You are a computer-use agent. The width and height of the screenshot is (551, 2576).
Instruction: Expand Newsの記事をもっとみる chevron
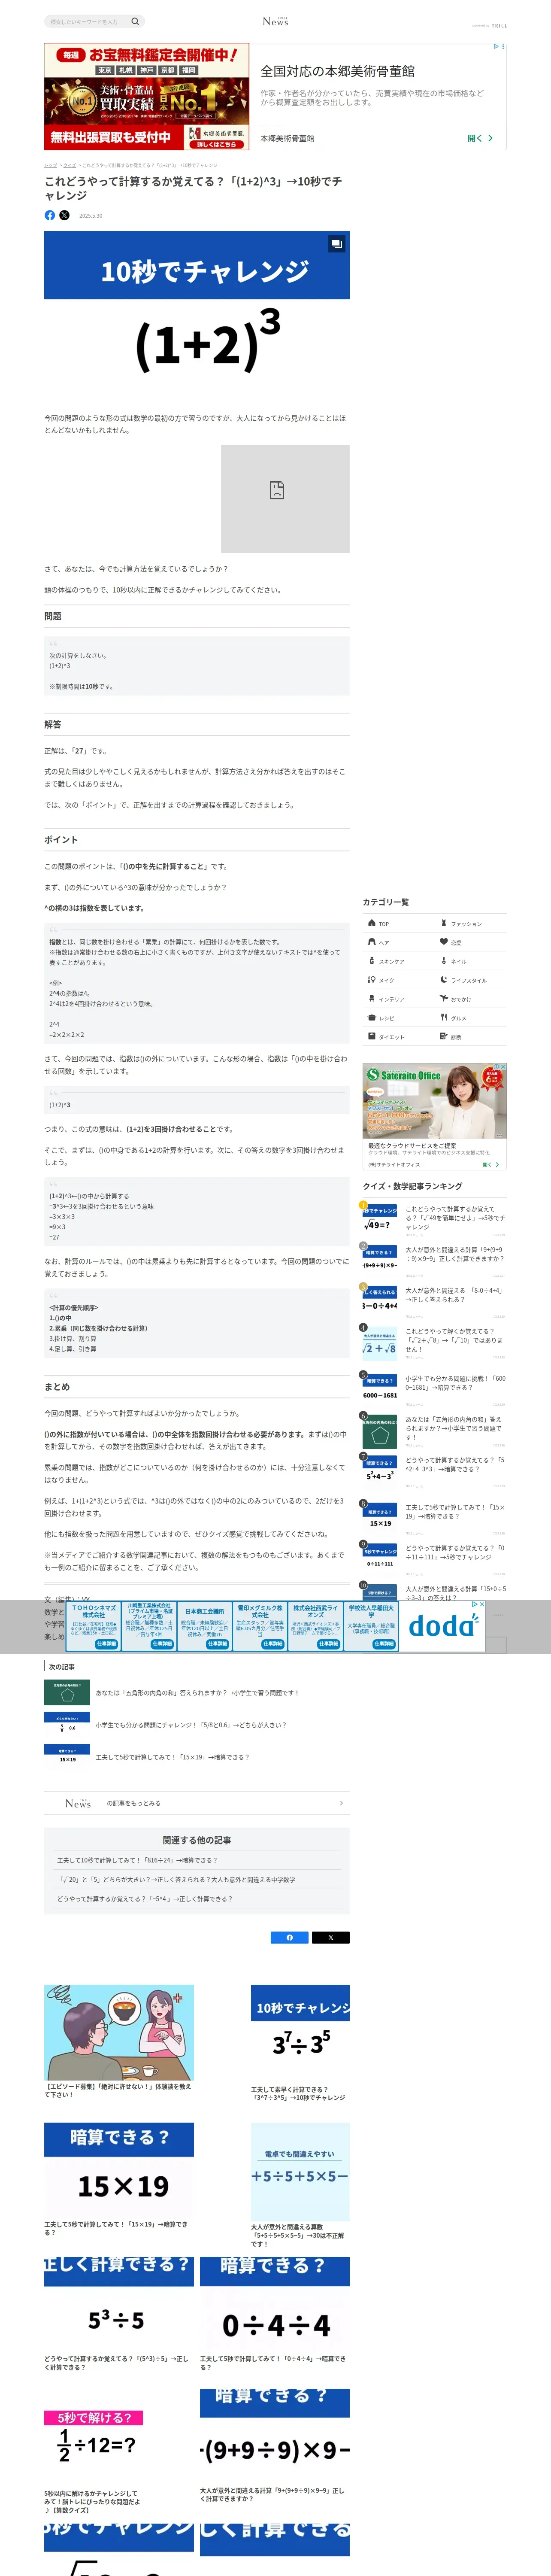coord(341,1803)
